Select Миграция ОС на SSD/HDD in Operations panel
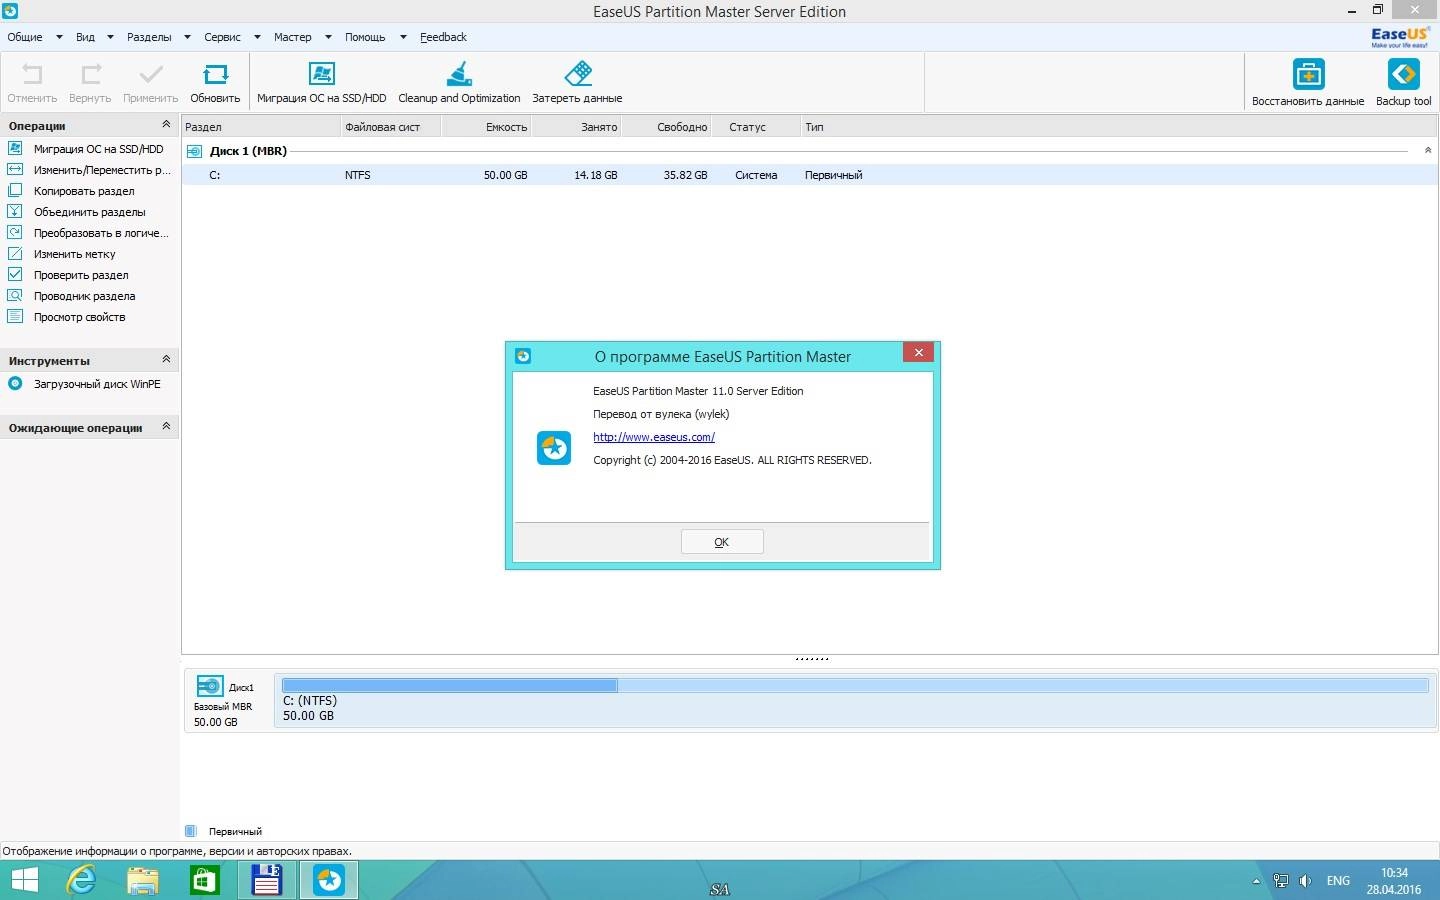The height and width of the screenshot is (900, 1440). (98, 149)
